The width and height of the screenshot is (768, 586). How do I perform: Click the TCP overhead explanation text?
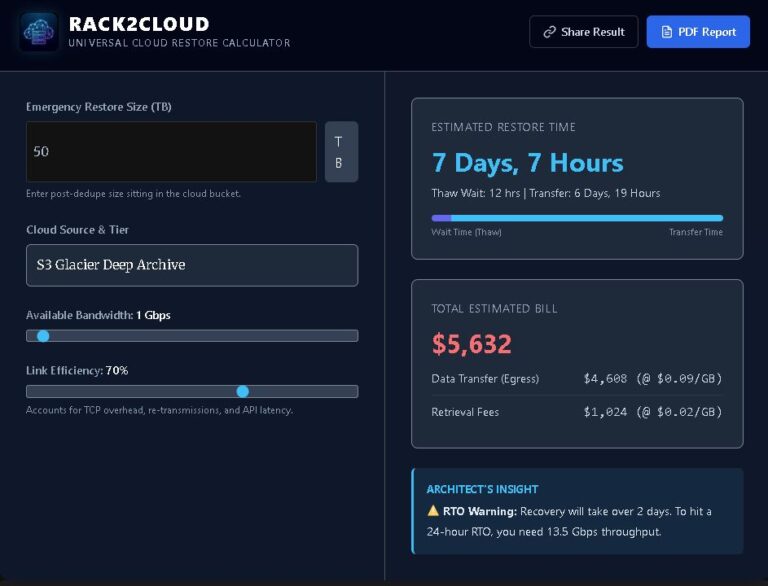pos(159,410)
